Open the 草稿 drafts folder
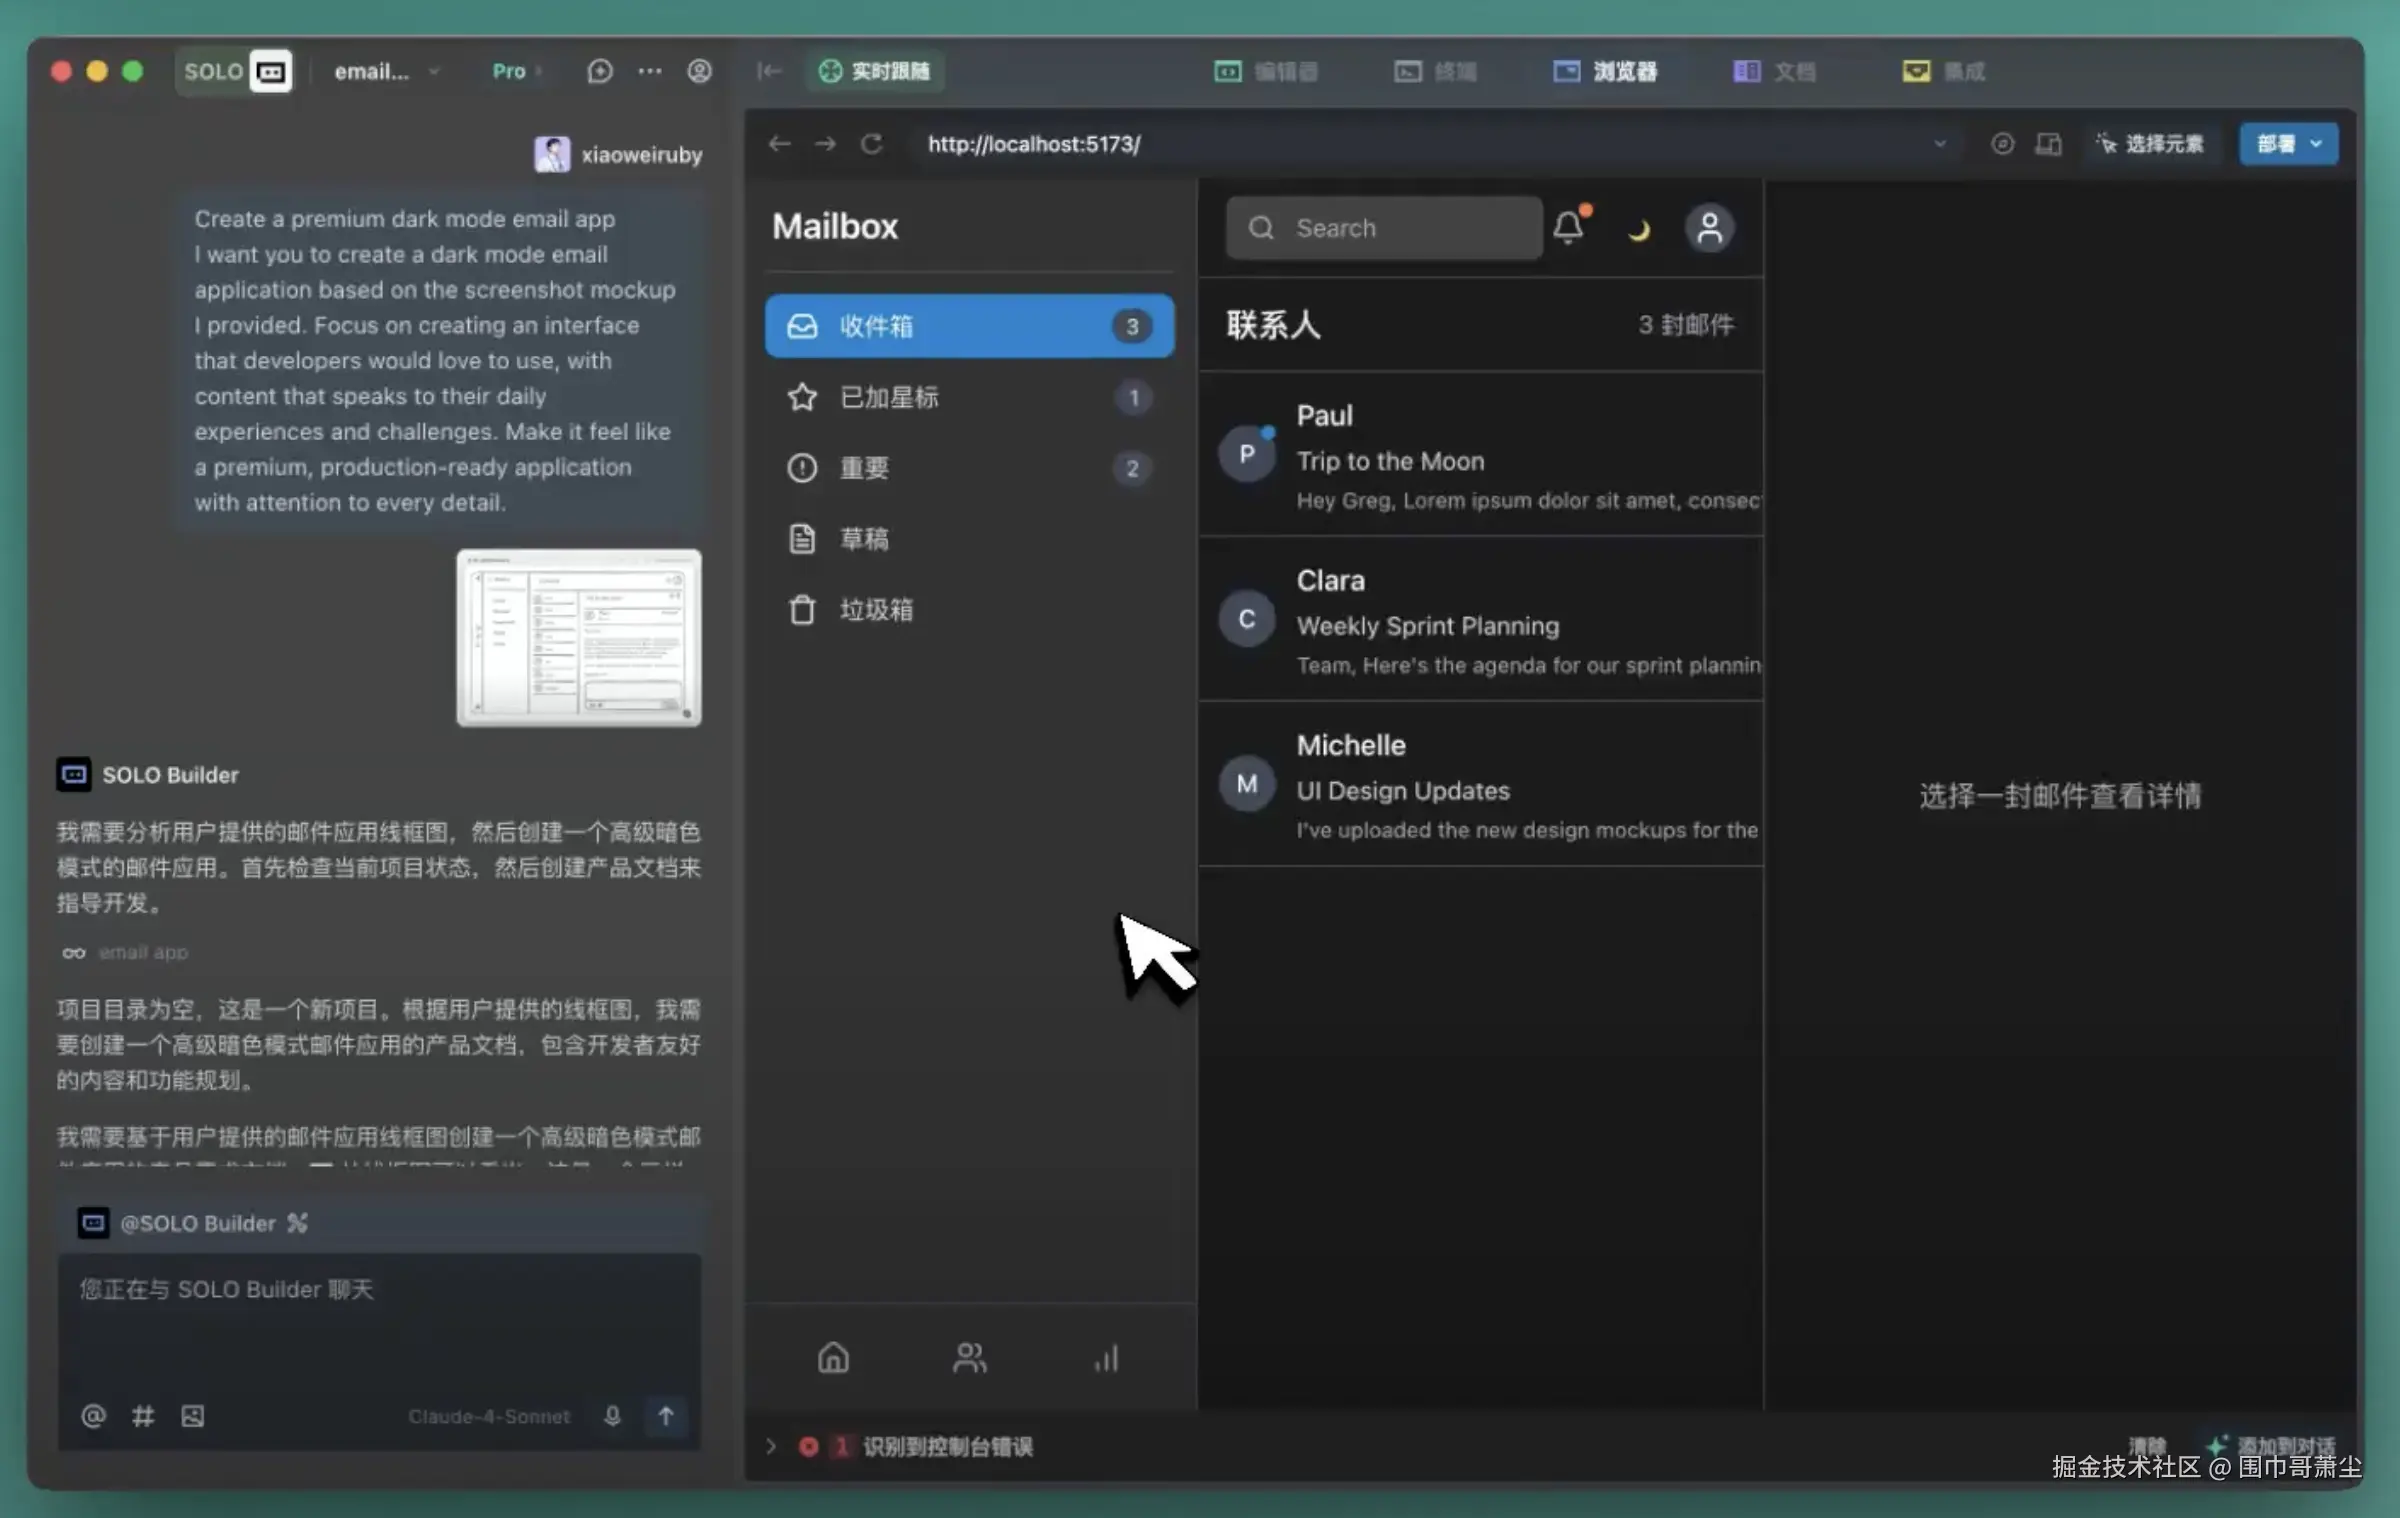The width and height of the screenshot is (2400, 1518). click(969, 539)
